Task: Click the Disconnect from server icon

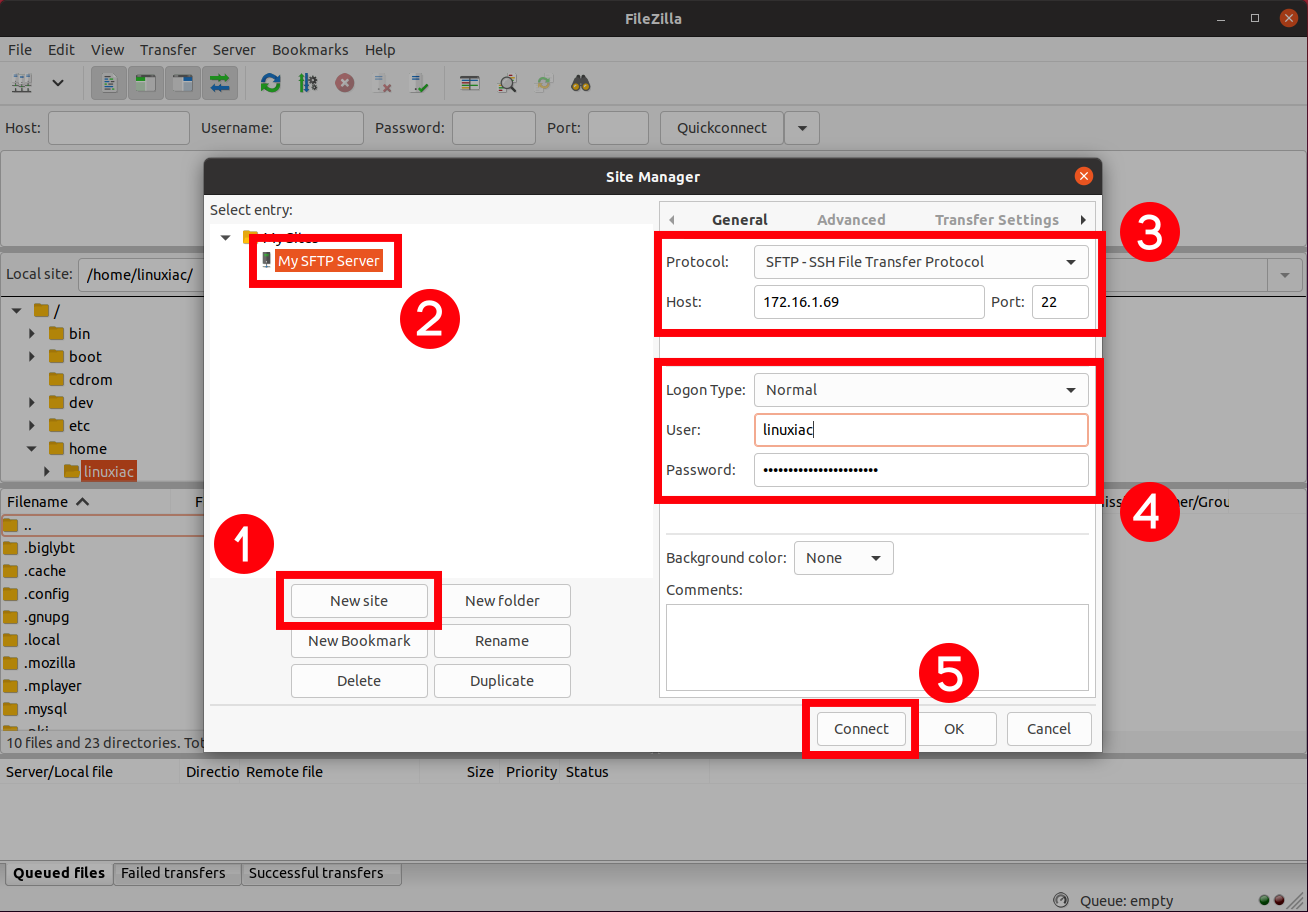Action: pos(381,83)
